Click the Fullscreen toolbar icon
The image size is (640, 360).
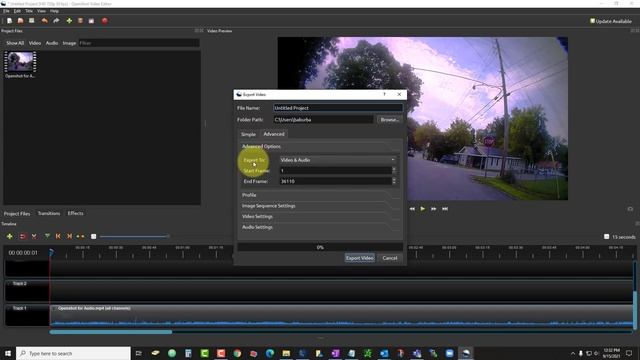pyautogui.click(x=91, y=21)
